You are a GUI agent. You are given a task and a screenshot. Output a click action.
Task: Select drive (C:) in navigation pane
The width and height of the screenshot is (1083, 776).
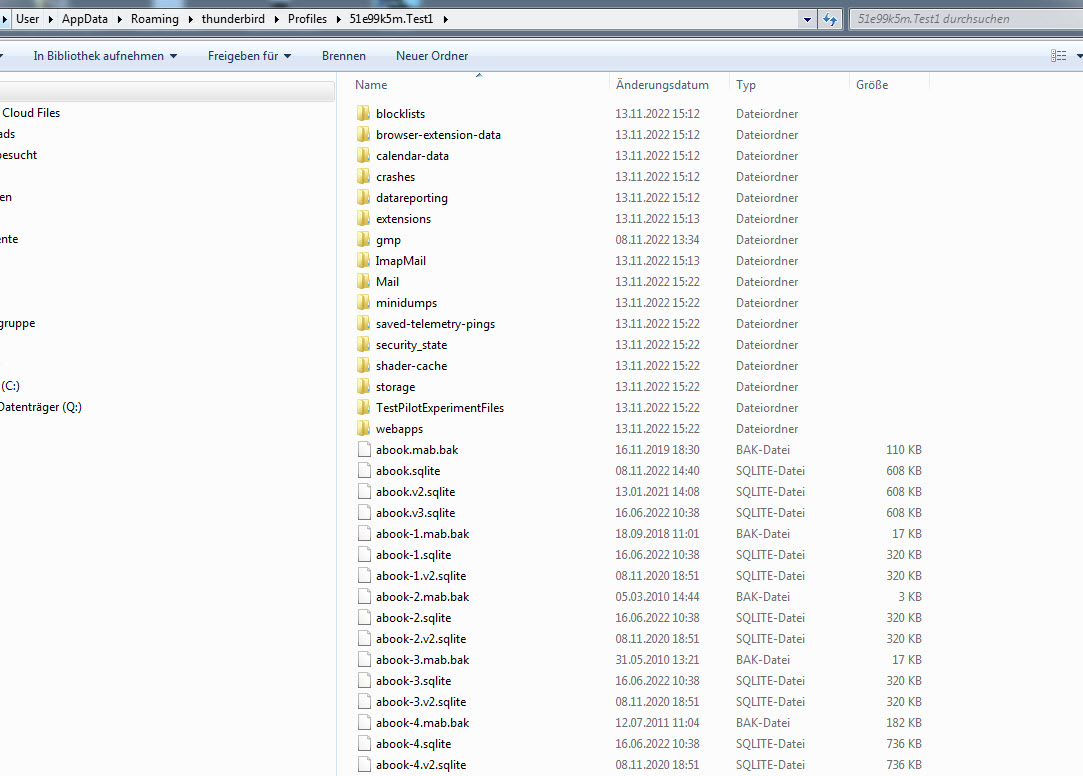click(x=10, y=385)
